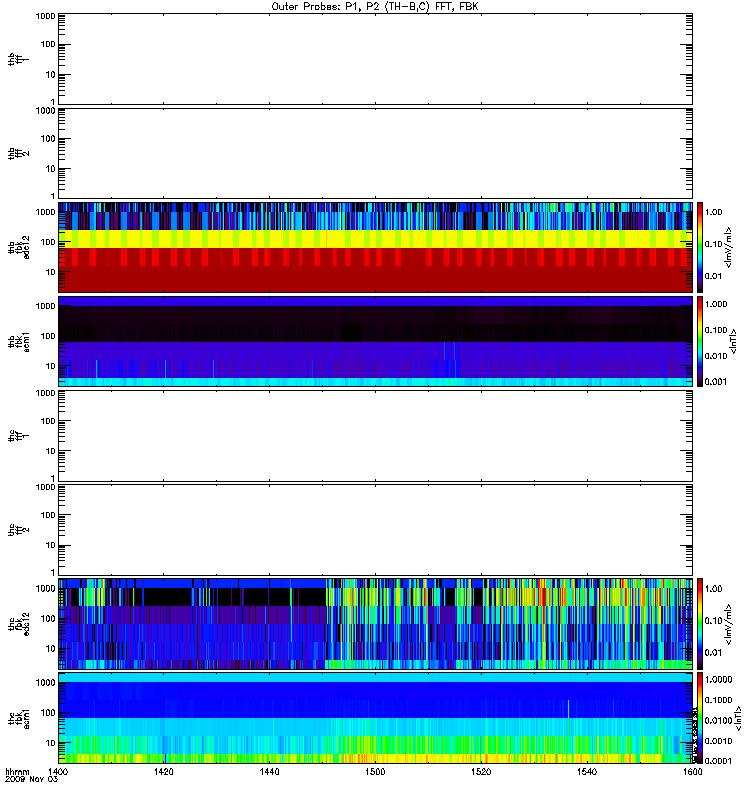The image size is (750, 800).
Task: Click the 'thc fbk edc12' y-axis title
Action: pyautogui.click(x=19, y=624)
